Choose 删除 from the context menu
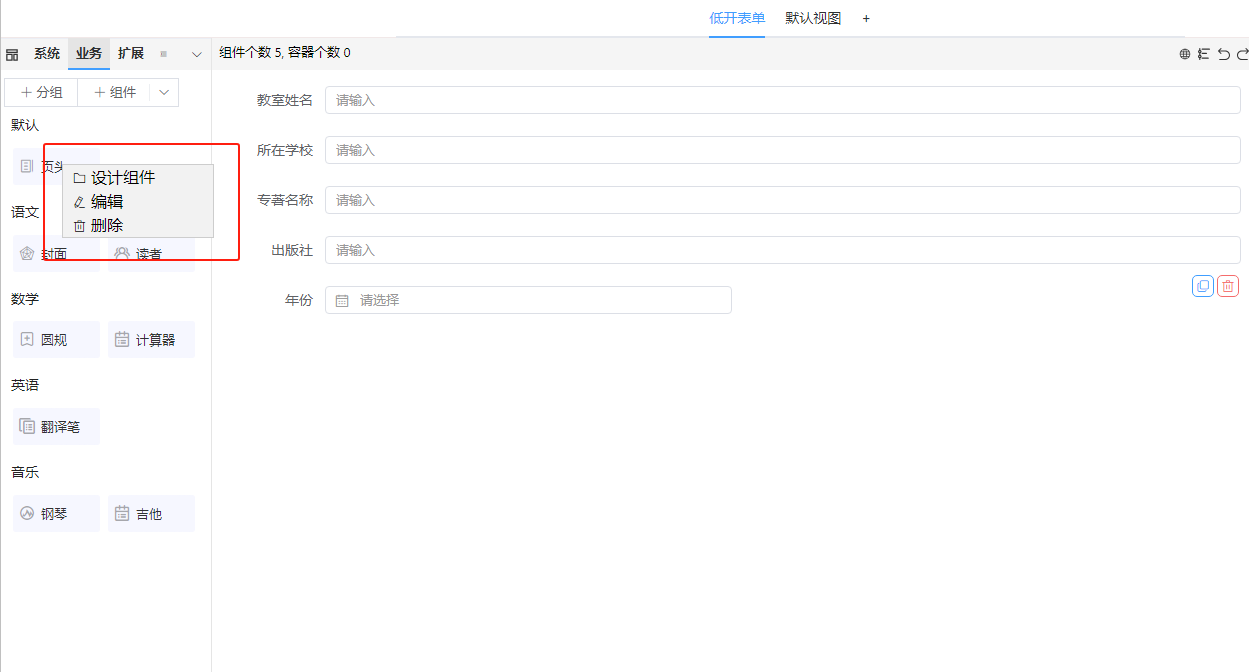The height and width of the screenshot is (672, 1249). (106, 226)
